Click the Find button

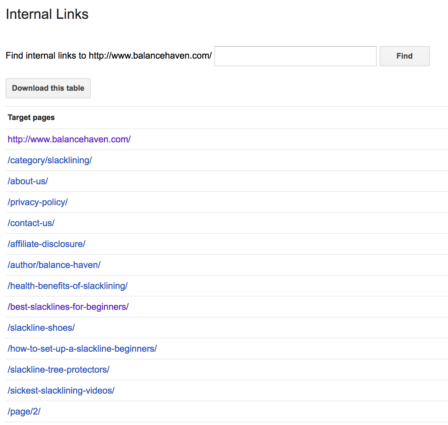[404, 56]
